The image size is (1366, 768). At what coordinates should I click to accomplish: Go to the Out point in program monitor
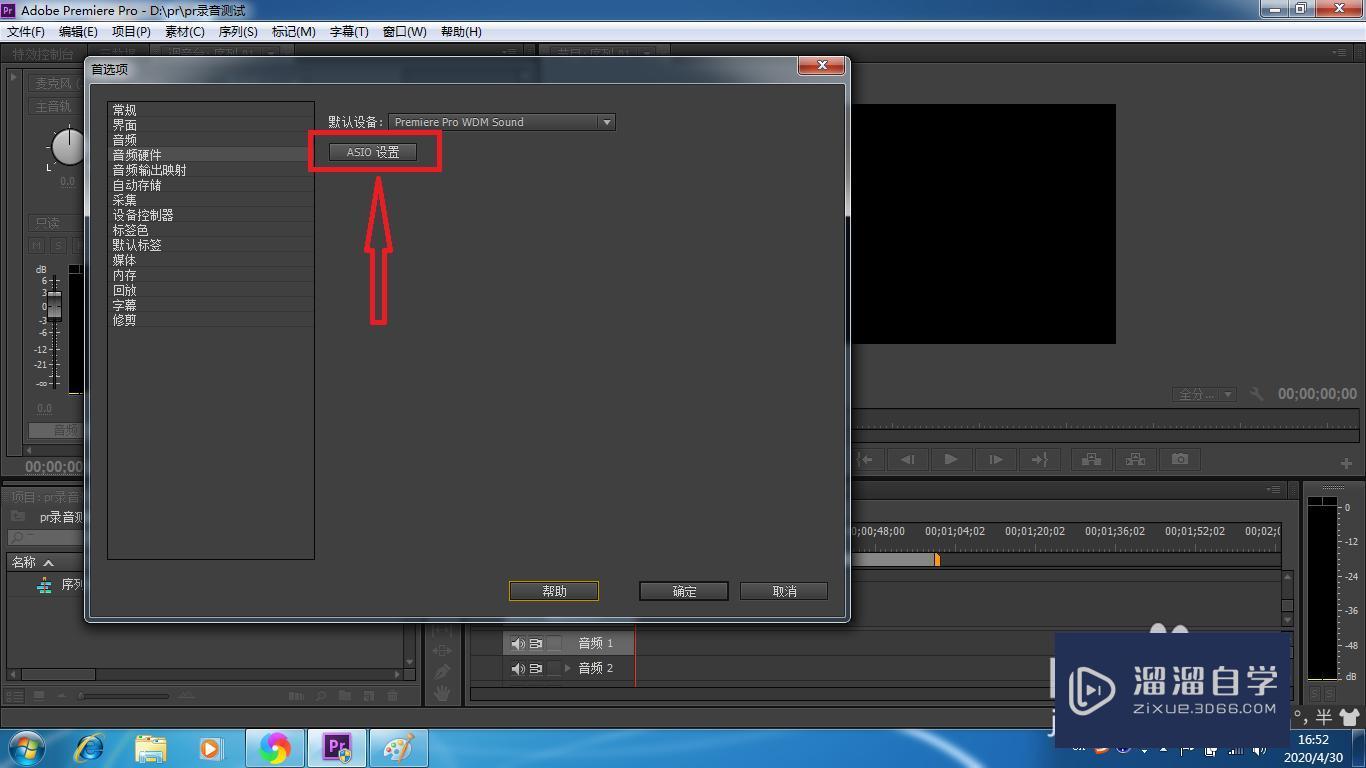[1039, 459]
